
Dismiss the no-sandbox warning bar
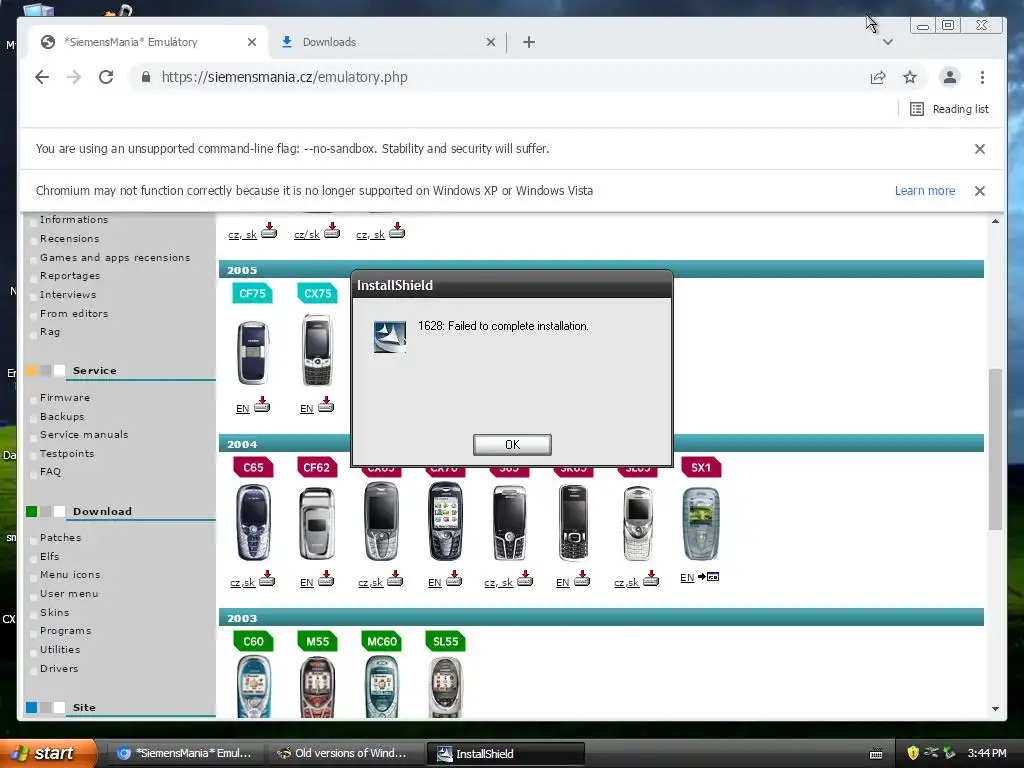[x=980, y=149]
